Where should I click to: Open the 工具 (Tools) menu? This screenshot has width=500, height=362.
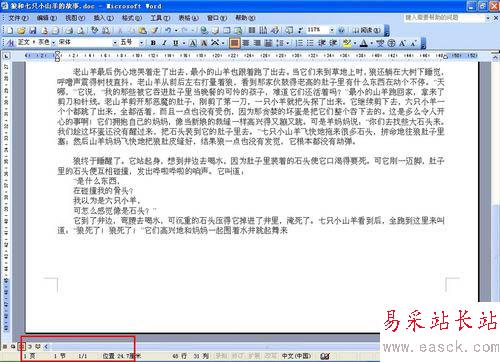click(160, 18)
